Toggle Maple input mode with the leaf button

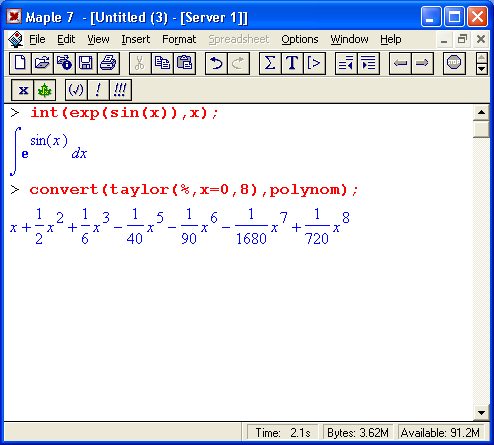click(x=45, y=90)
